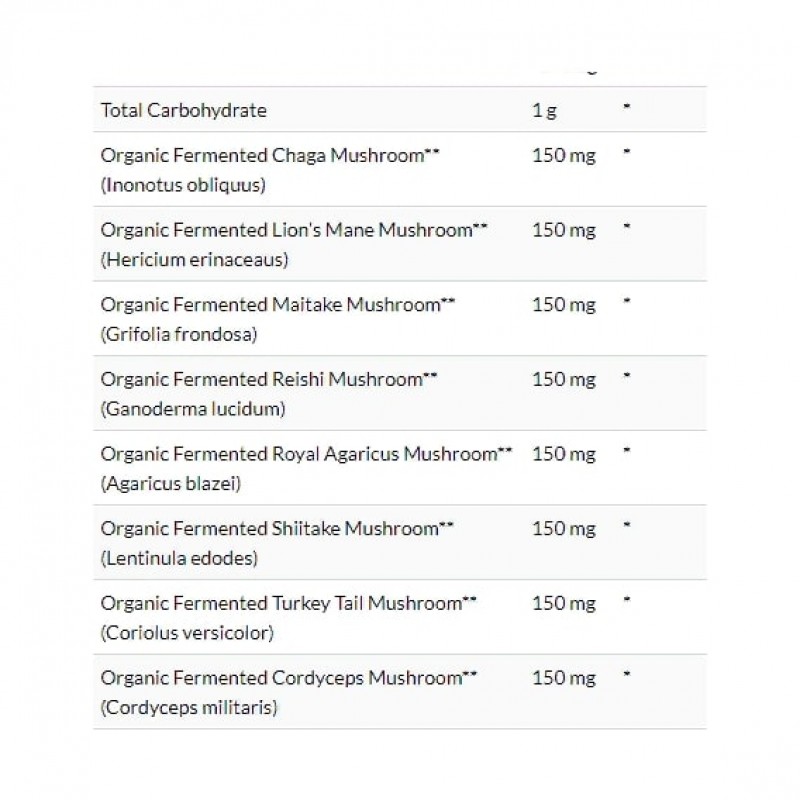
Task: Click the Coriolus versicolor scientific name
Action: pos(187,634)
